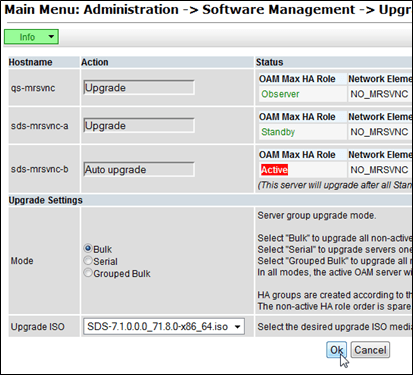Viewport: 413px width, 375px height.
Task: Click the sds-mrsvnc-a hostname
Action: 40,126
